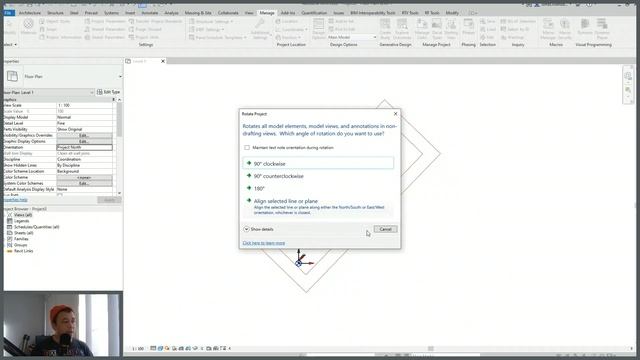The height and width of the screenshot is (360, 640).
Task: Switch to the Structure ribbon tab
Action: click(56, 13)
